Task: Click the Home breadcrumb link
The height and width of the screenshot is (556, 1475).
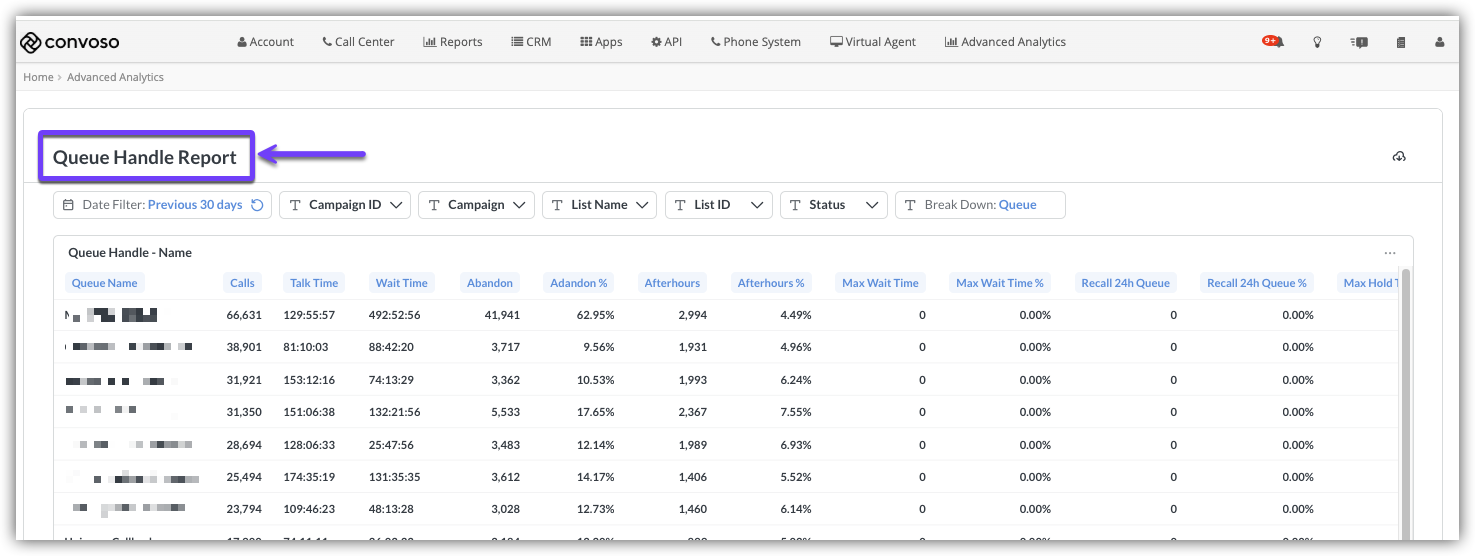Action: click(x=38, y=77)
